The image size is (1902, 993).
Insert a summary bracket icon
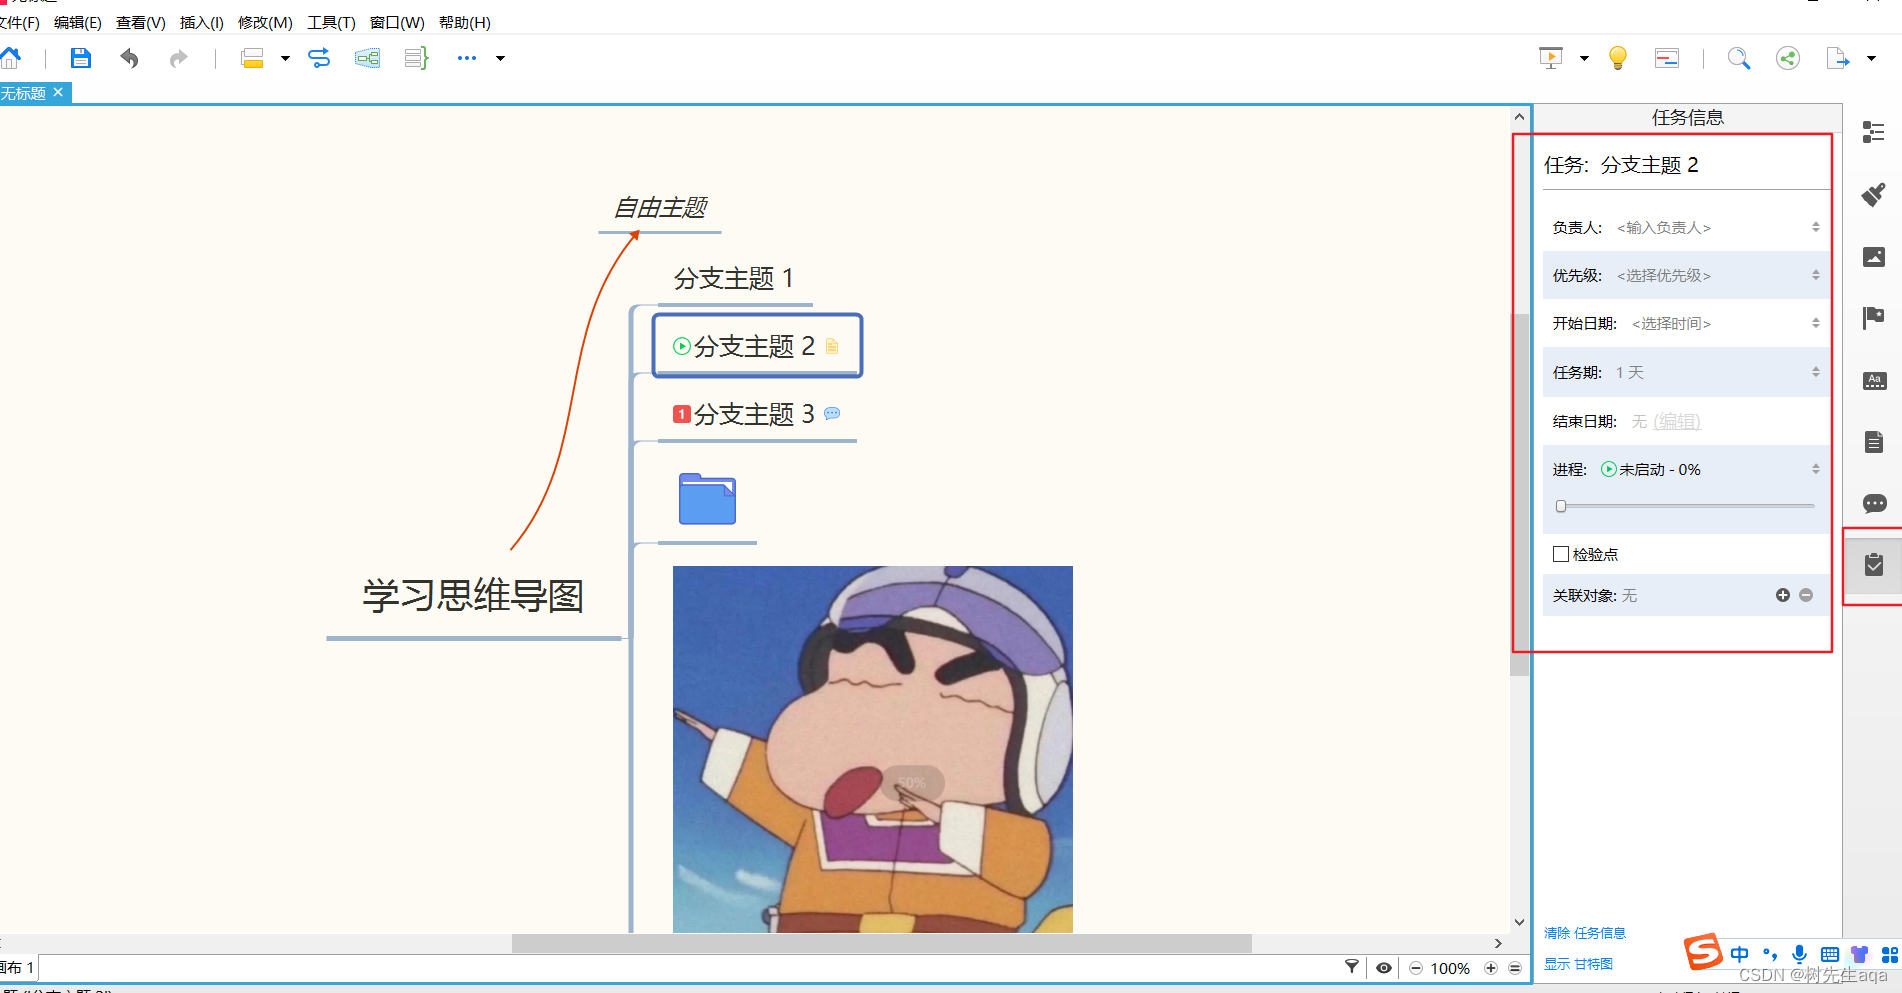[x=416, y=58]
